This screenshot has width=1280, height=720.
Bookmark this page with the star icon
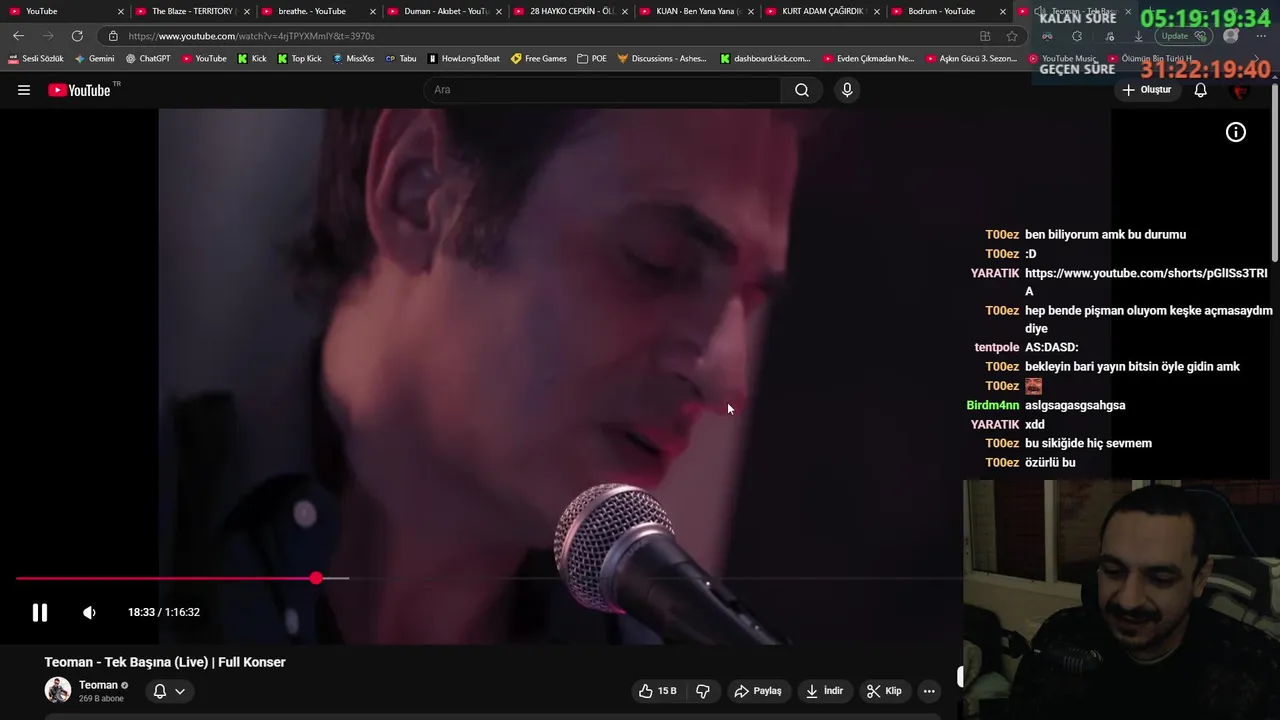(x=1012, y=36)
